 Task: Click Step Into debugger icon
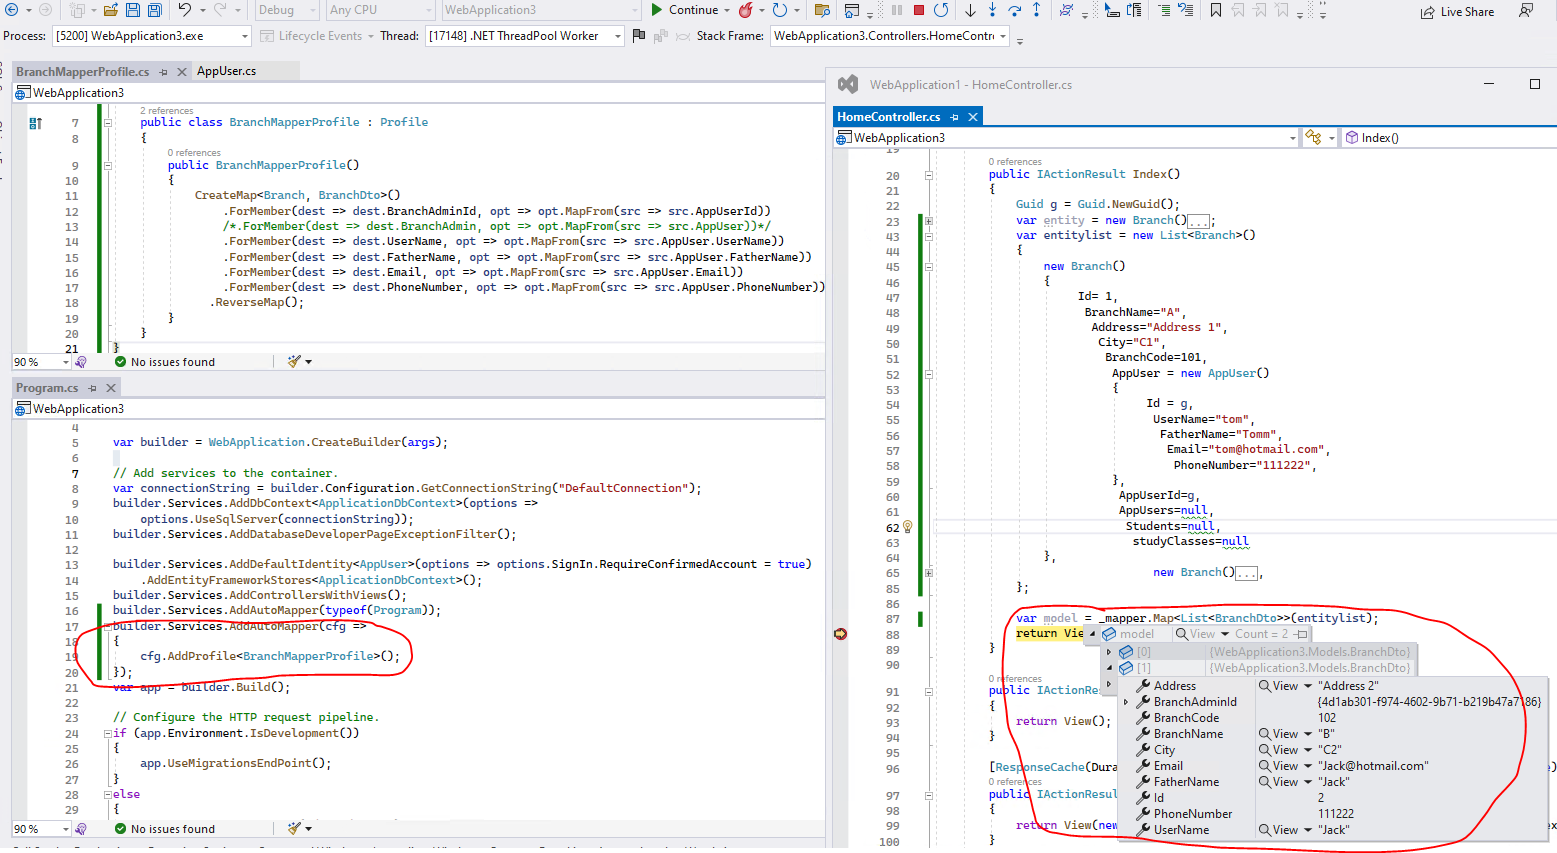992,10
